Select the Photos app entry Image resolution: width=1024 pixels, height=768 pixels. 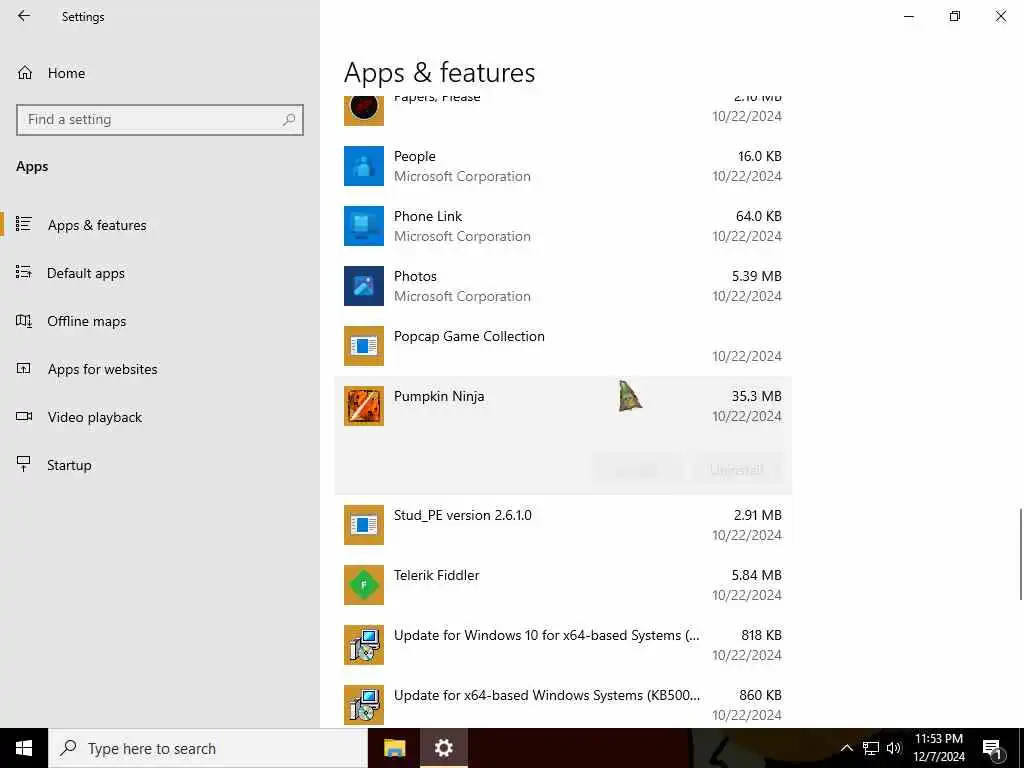pos(563,286)
